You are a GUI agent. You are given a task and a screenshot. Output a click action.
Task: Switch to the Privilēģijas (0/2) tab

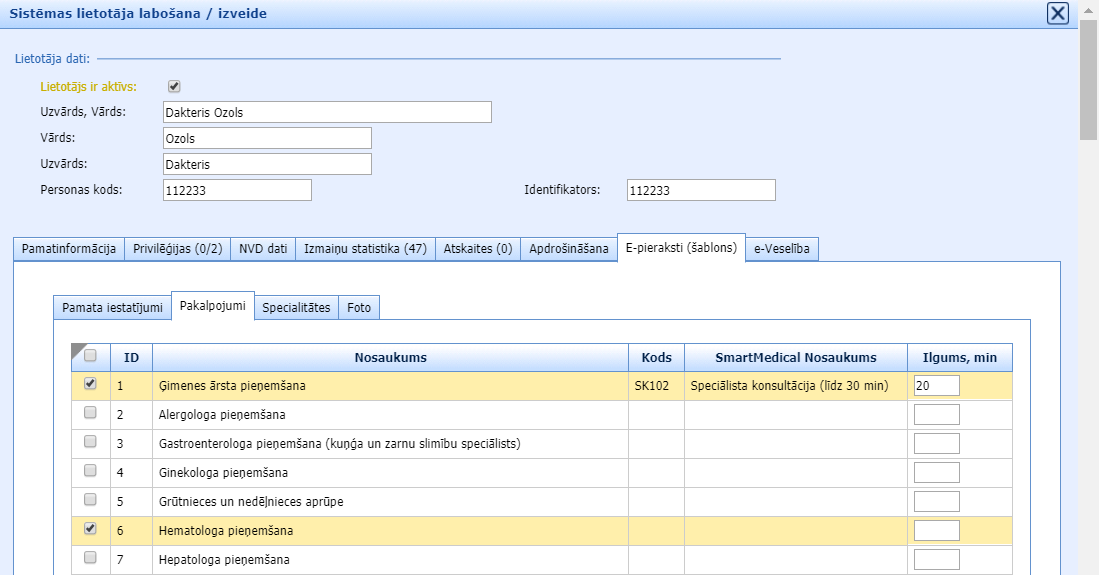tap(178, 249)
